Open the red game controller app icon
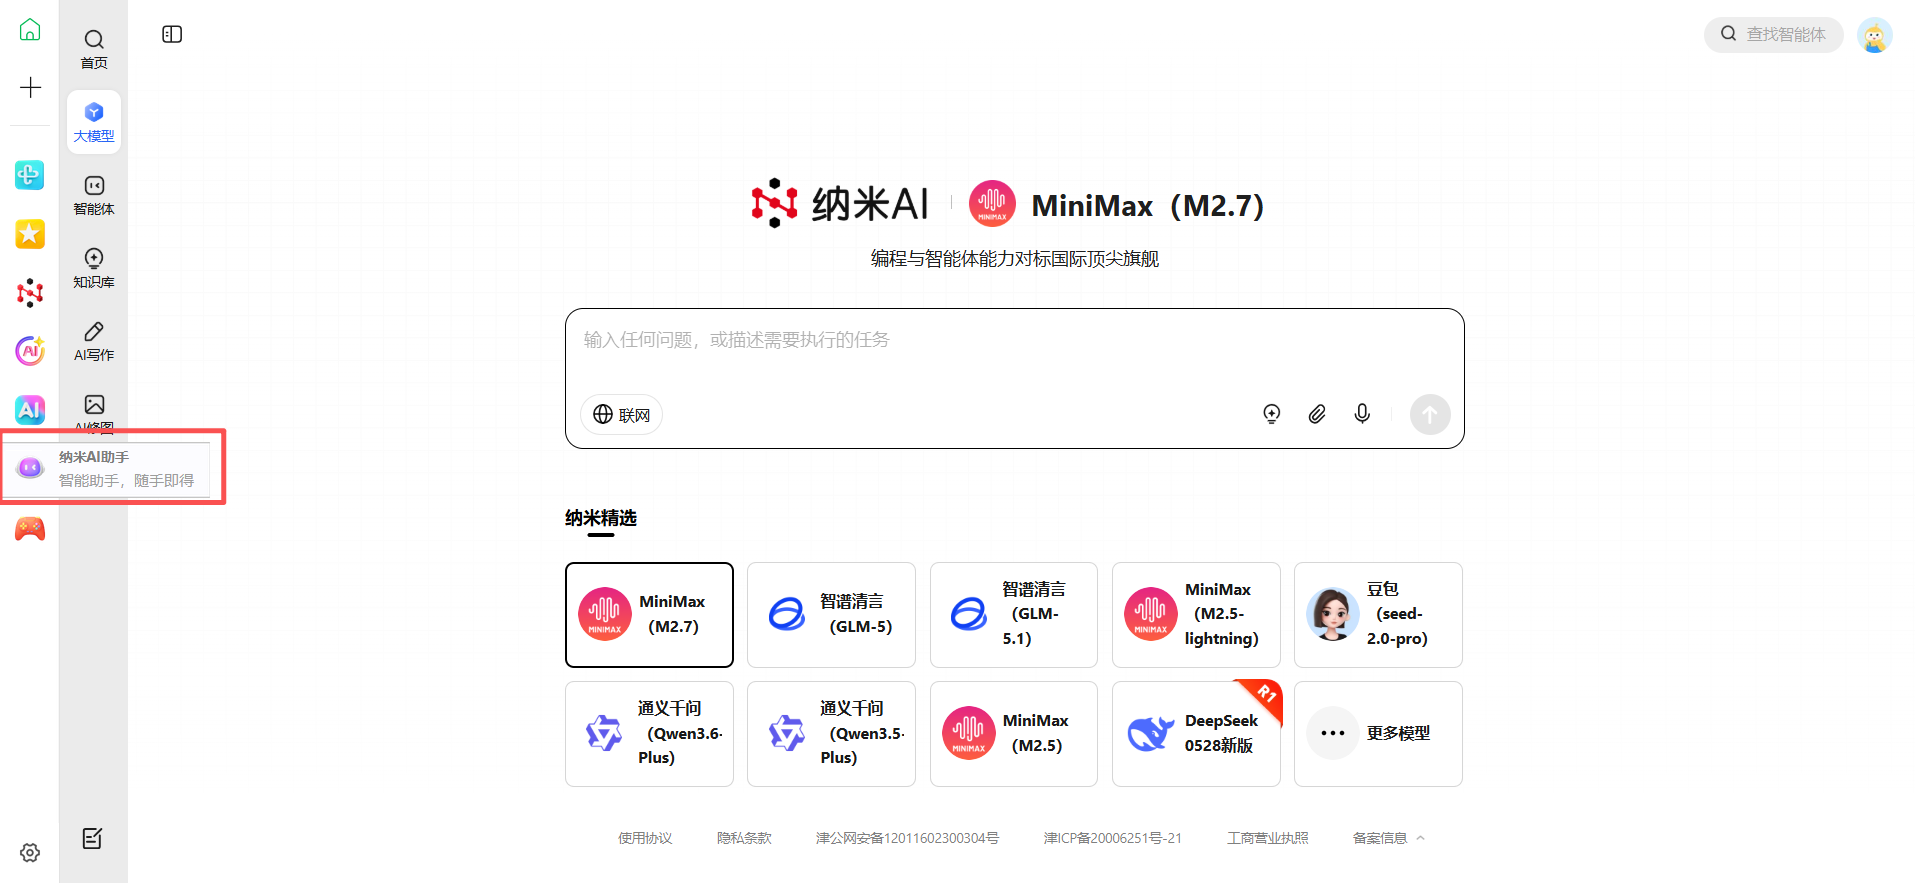Screen dimensions: 1915x884 (30, 528)
